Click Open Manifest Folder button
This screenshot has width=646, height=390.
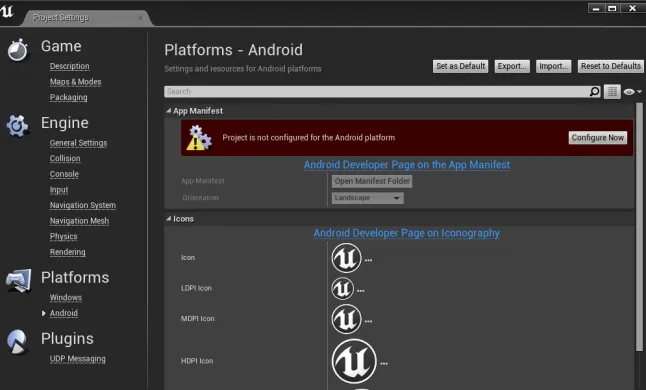click(x=372, y=181)
